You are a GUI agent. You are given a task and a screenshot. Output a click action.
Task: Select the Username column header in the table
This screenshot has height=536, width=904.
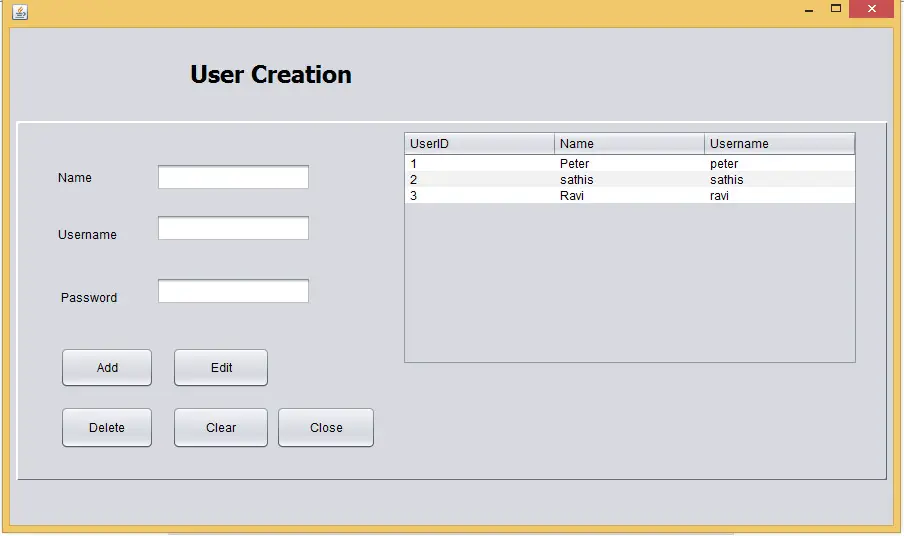pos(779,144)
